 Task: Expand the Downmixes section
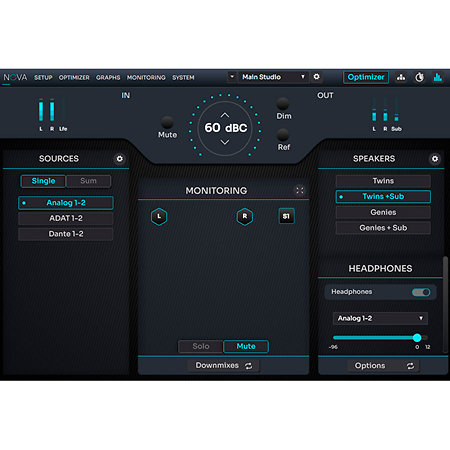[x=223, y=366]
